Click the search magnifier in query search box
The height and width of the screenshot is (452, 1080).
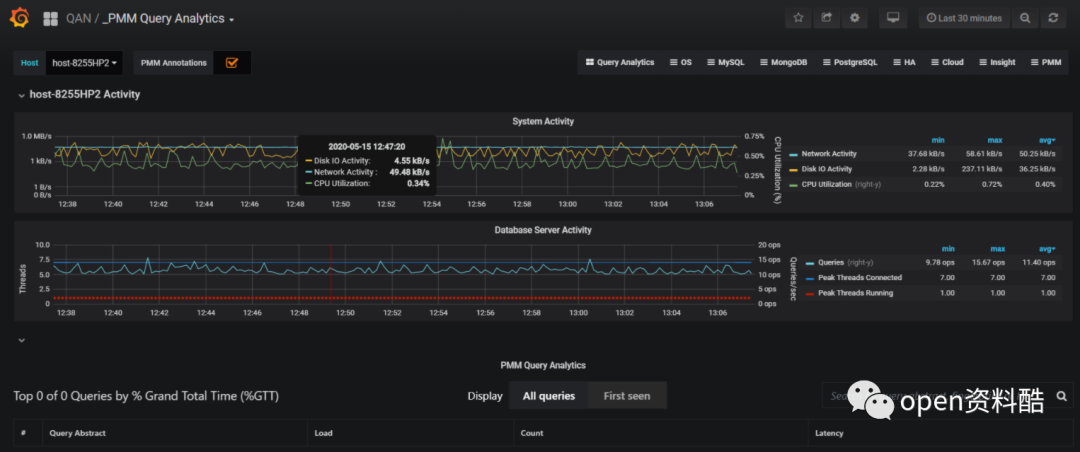pos(1061,396)
